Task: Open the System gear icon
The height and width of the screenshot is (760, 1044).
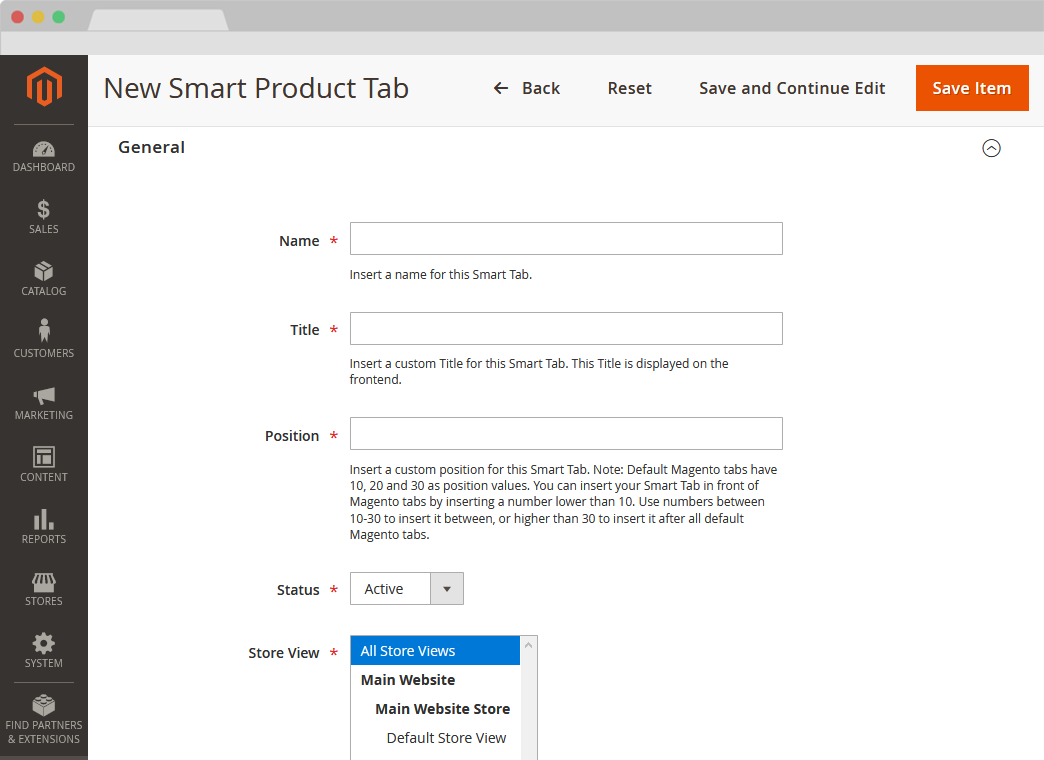Action: (44, 644)
